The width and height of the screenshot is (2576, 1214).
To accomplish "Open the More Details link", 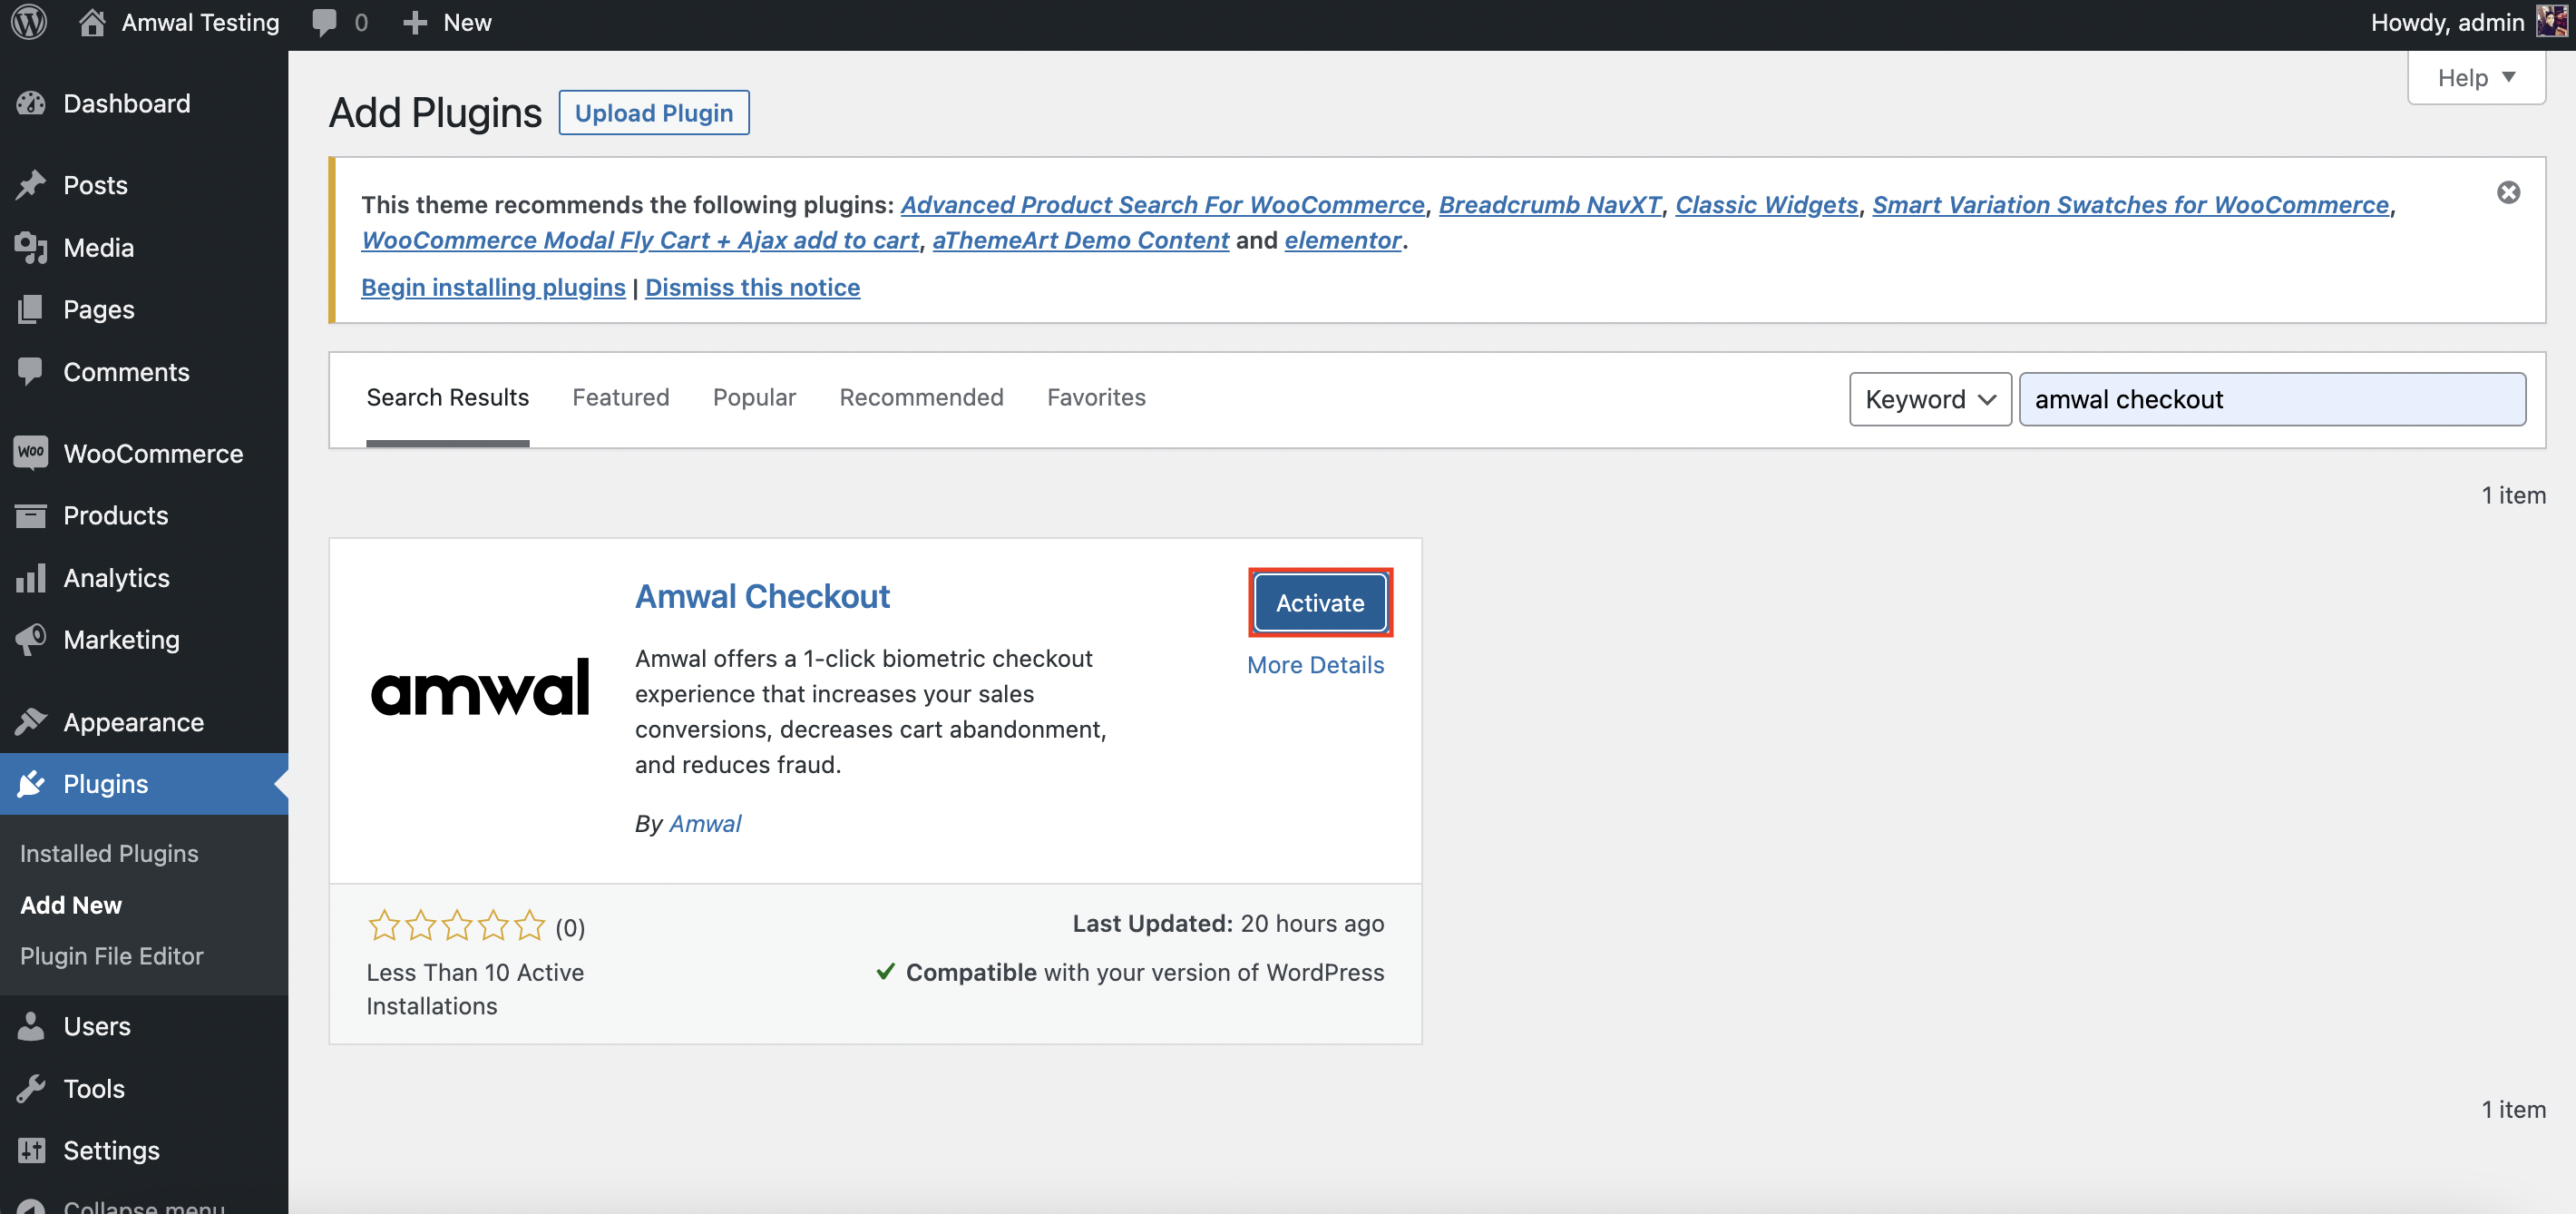I will 1315,665.
